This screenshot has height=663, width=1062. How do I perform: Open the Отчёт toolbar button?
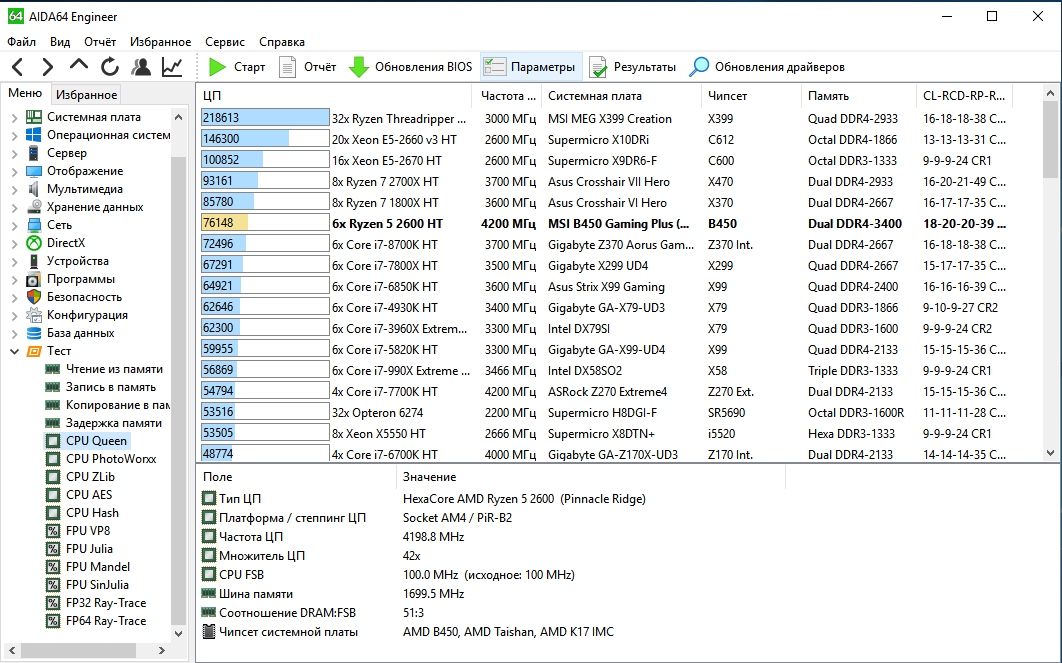pos(308,67)
